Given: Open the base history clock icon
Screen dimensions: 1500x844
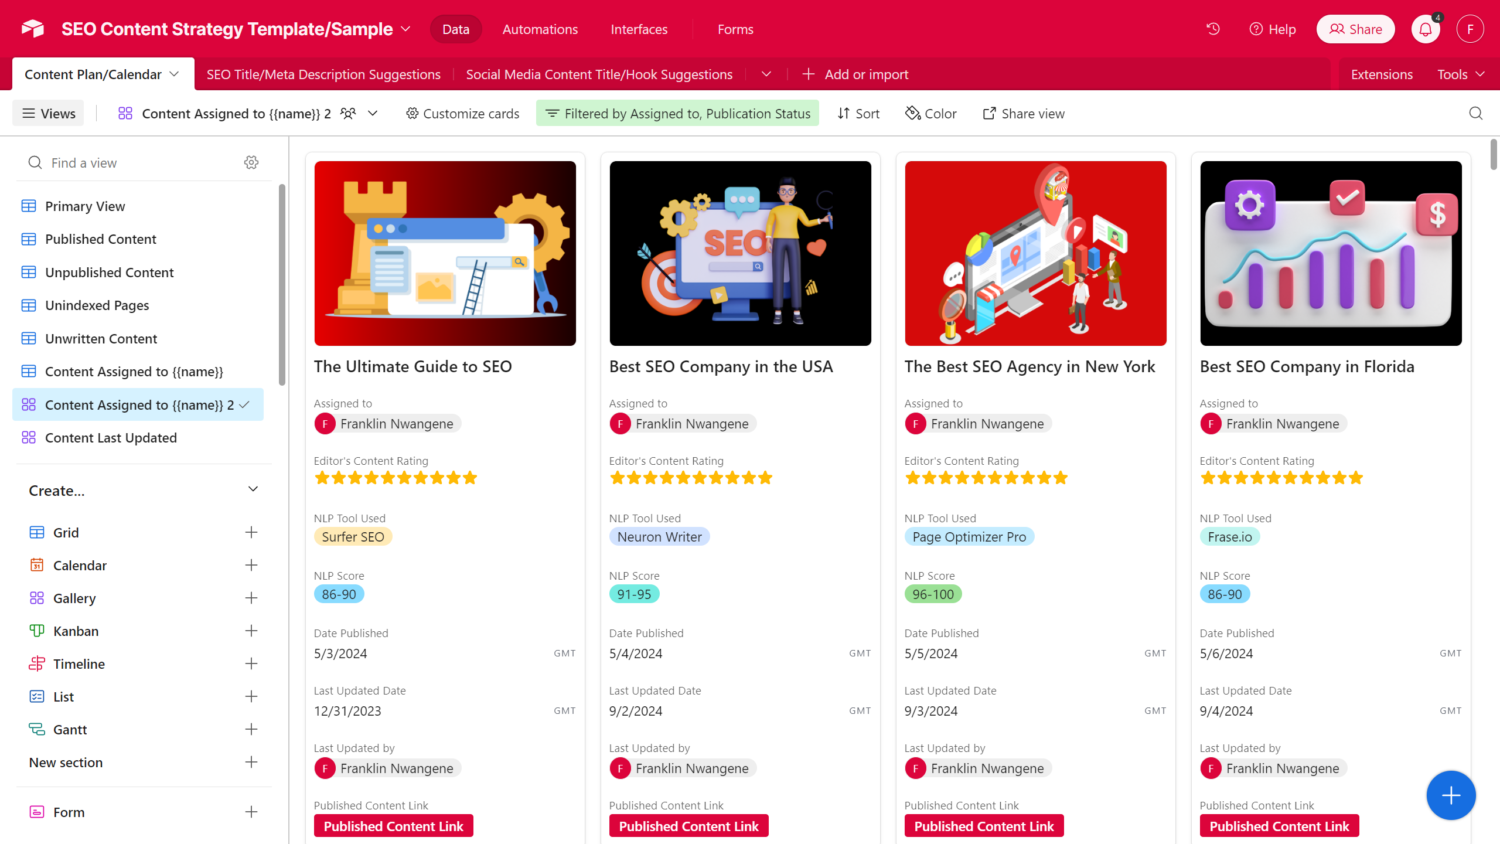Looking at the screenshot, I should (x=1213, y=29).
